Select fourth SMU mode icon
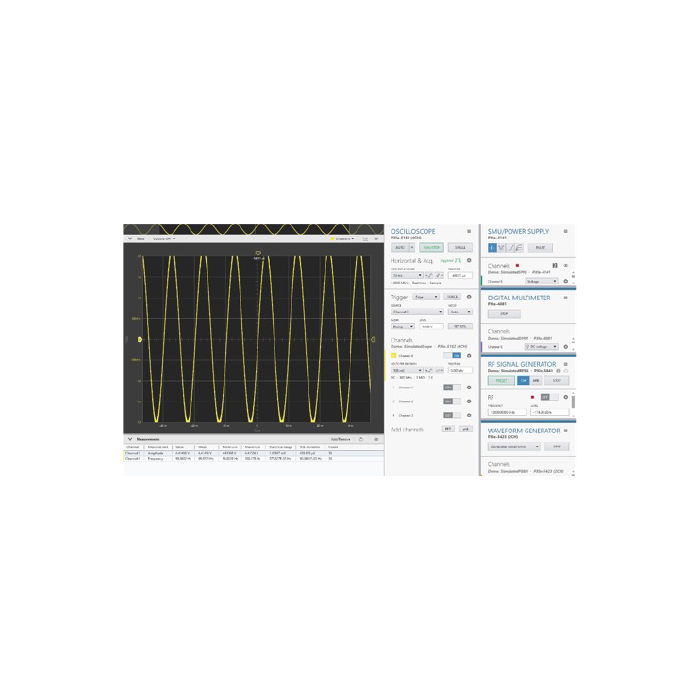This screenshot has width=700, height=700. click(519, 247)
